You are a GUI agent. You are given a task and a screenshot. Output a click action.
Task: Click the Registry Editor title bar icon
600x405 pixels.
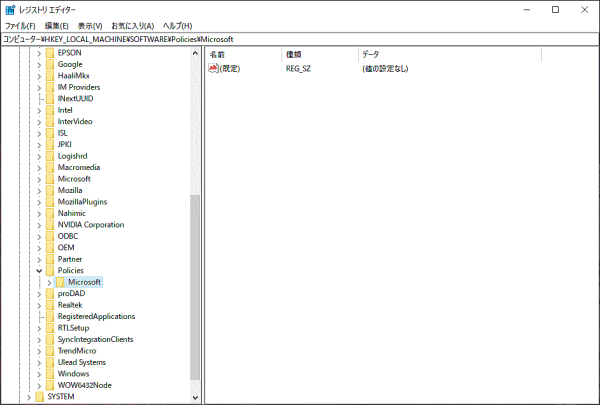click(x=10, y=10)
